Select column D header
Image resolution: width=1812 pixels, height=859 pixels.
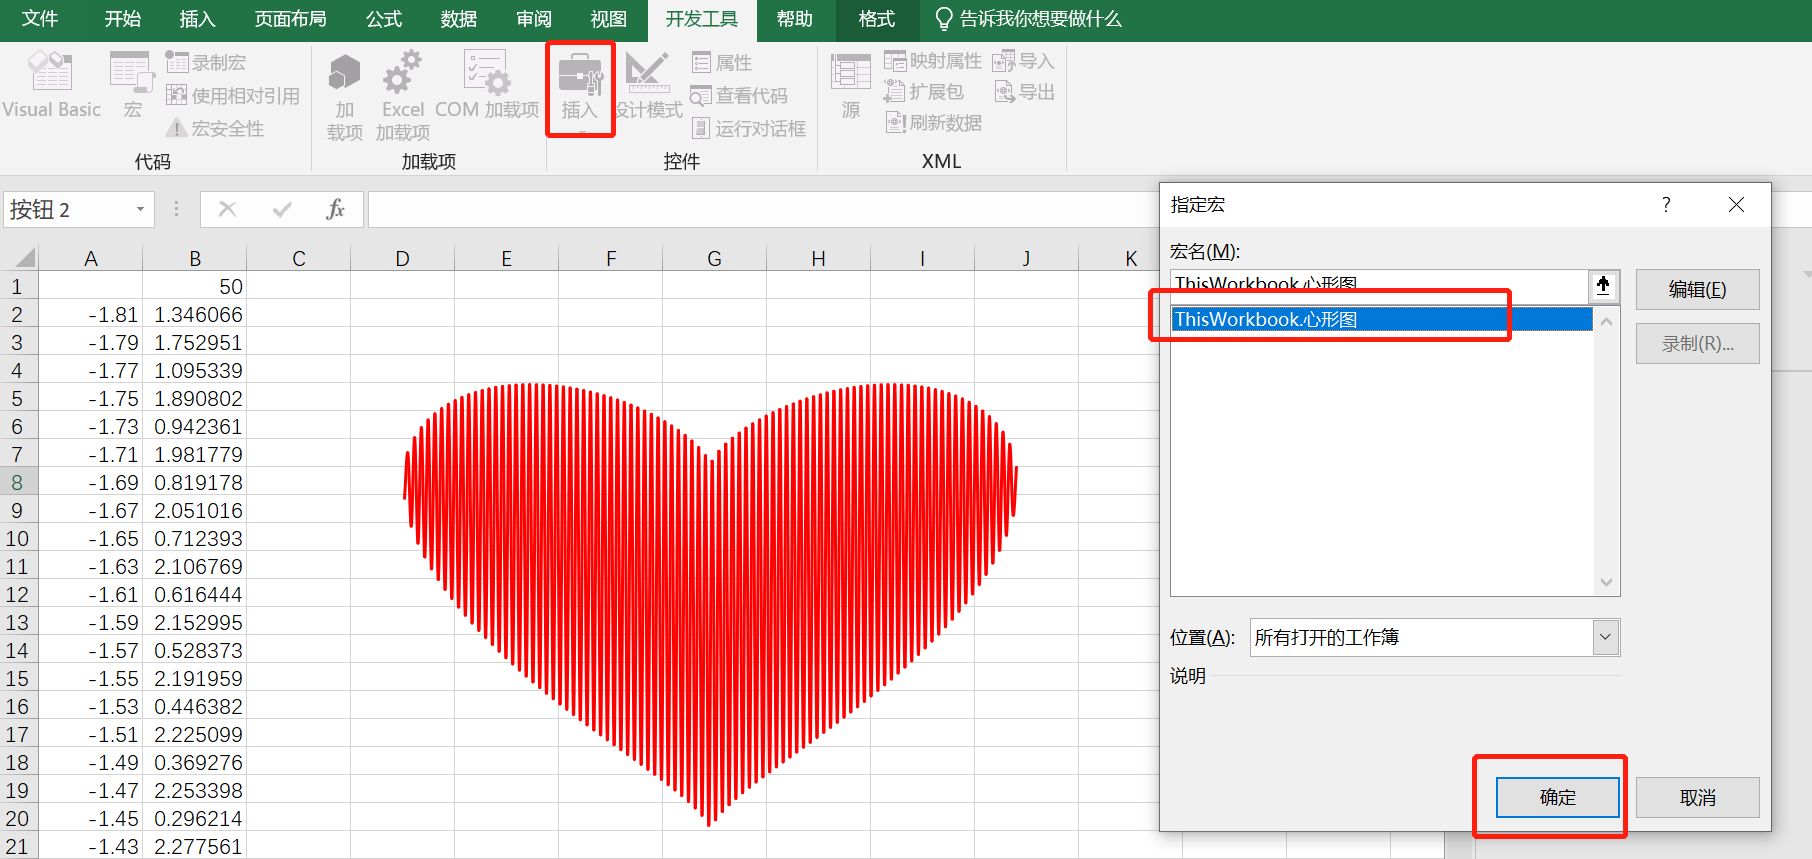click(402, 258)
